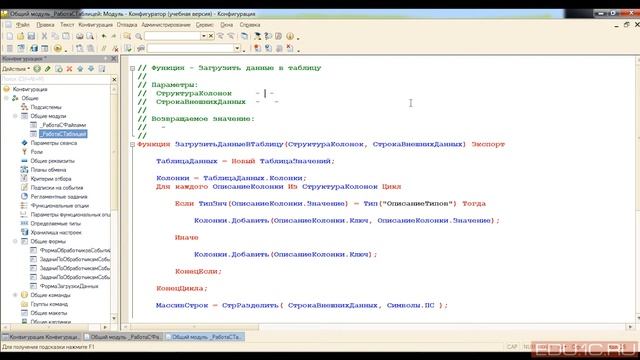640x360 pixels.
Task: Start debugging with the yellow play icon
Action: click(x=58, y=48)
